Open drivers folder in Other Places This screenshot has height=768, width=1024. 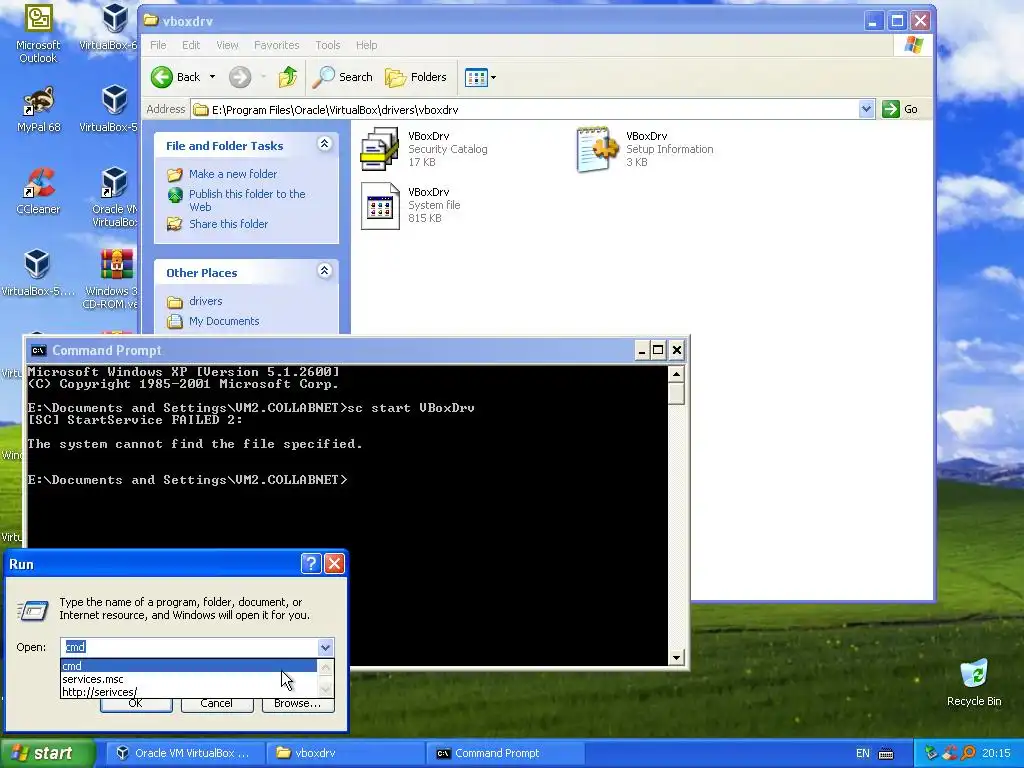click(x=205, y=301)
